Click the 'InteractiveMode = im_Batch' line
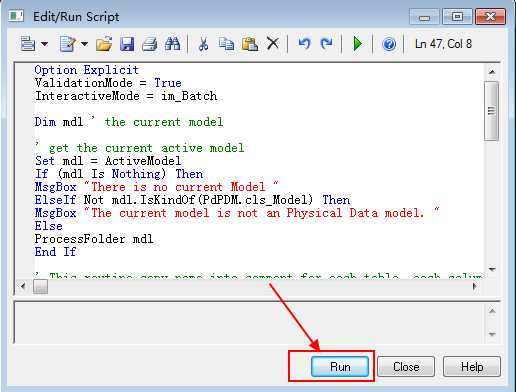Screen dimensions: 516x392 point(126,96)
